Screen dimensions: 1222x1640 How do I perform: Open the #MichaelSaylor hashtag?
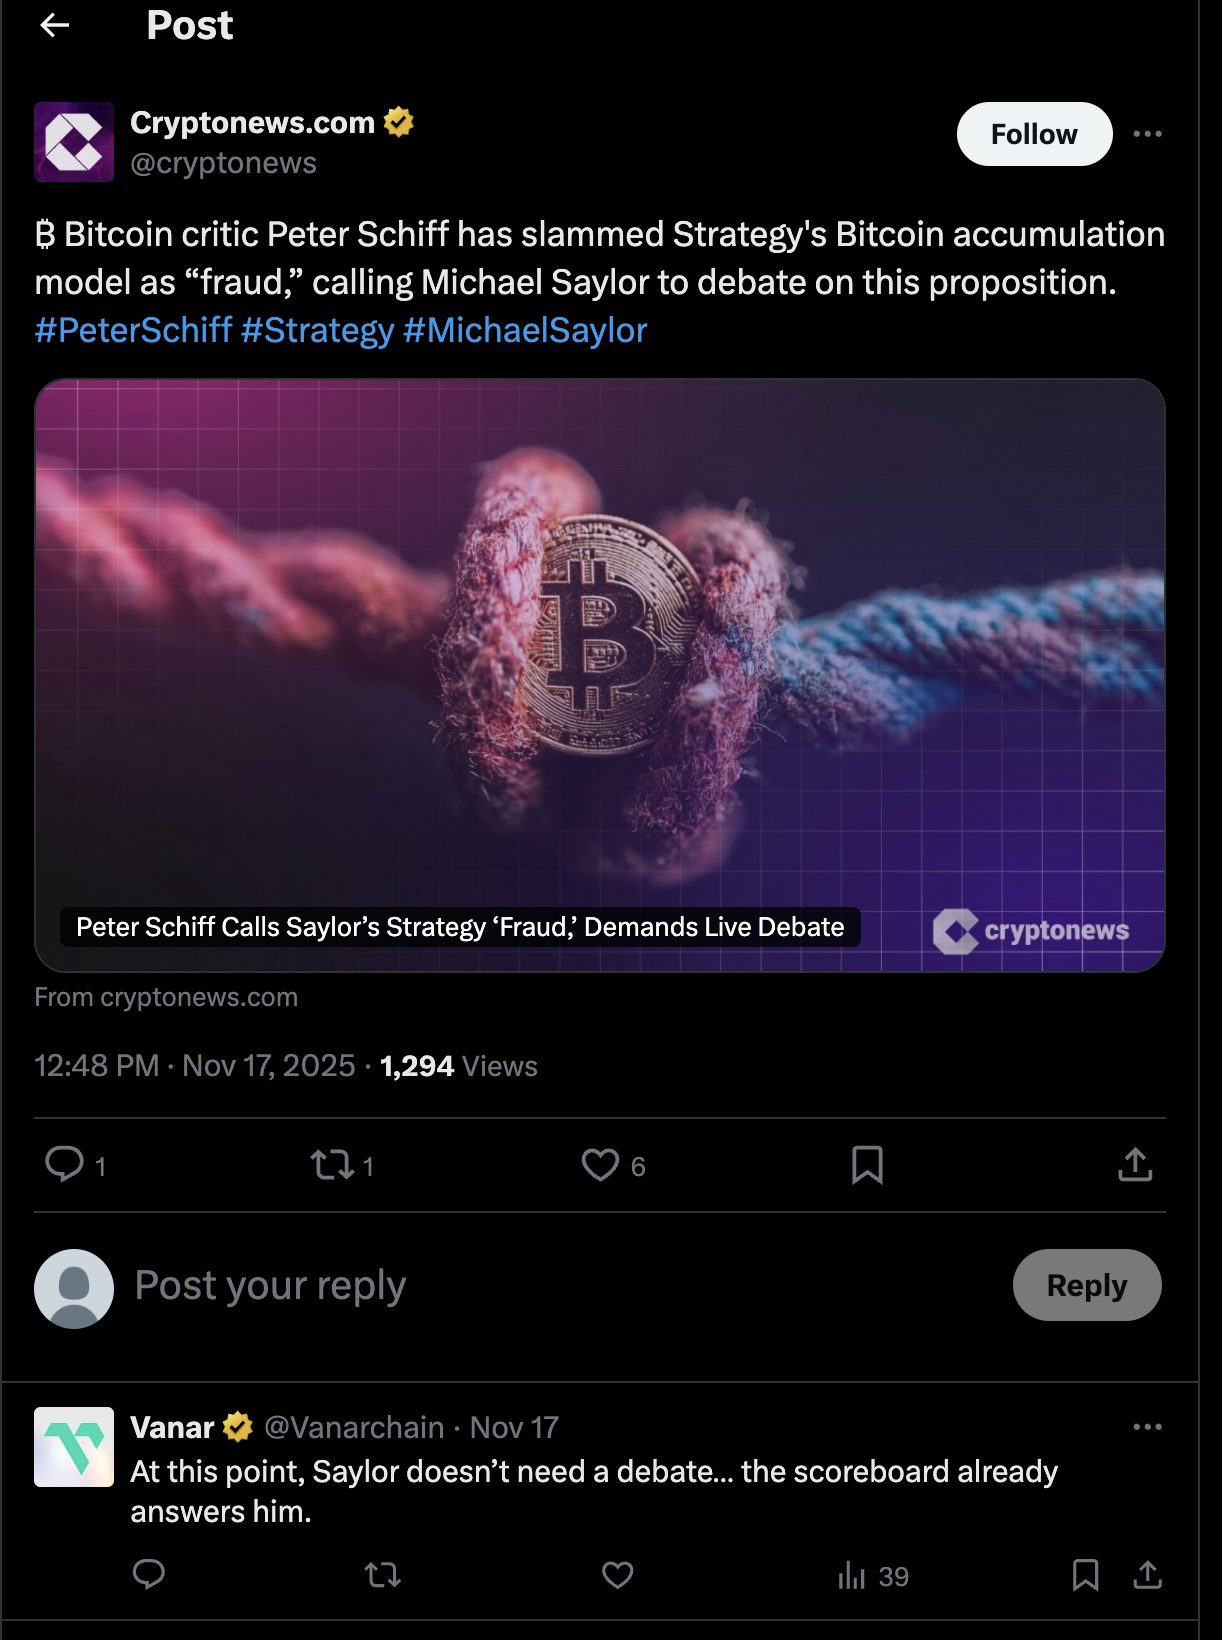click(525, 330)
